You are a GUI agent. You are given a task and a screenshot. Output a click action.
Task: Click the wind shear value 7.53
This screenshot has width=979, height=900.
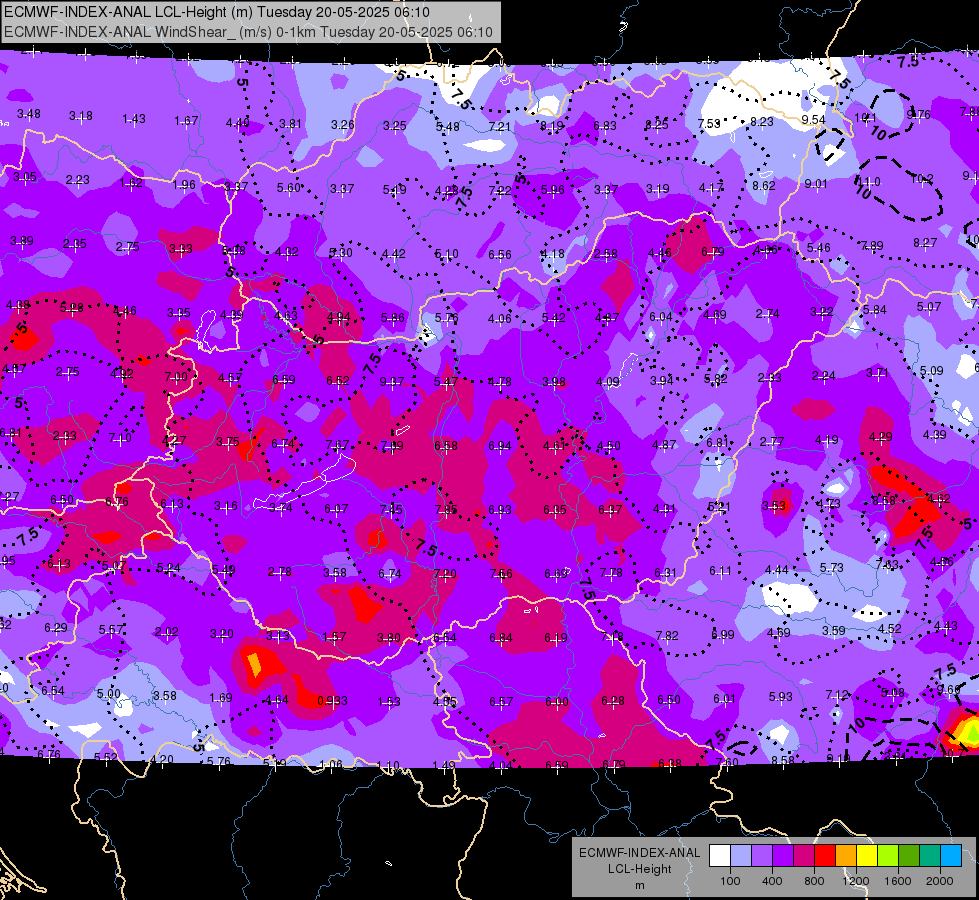tap(709, 123)
